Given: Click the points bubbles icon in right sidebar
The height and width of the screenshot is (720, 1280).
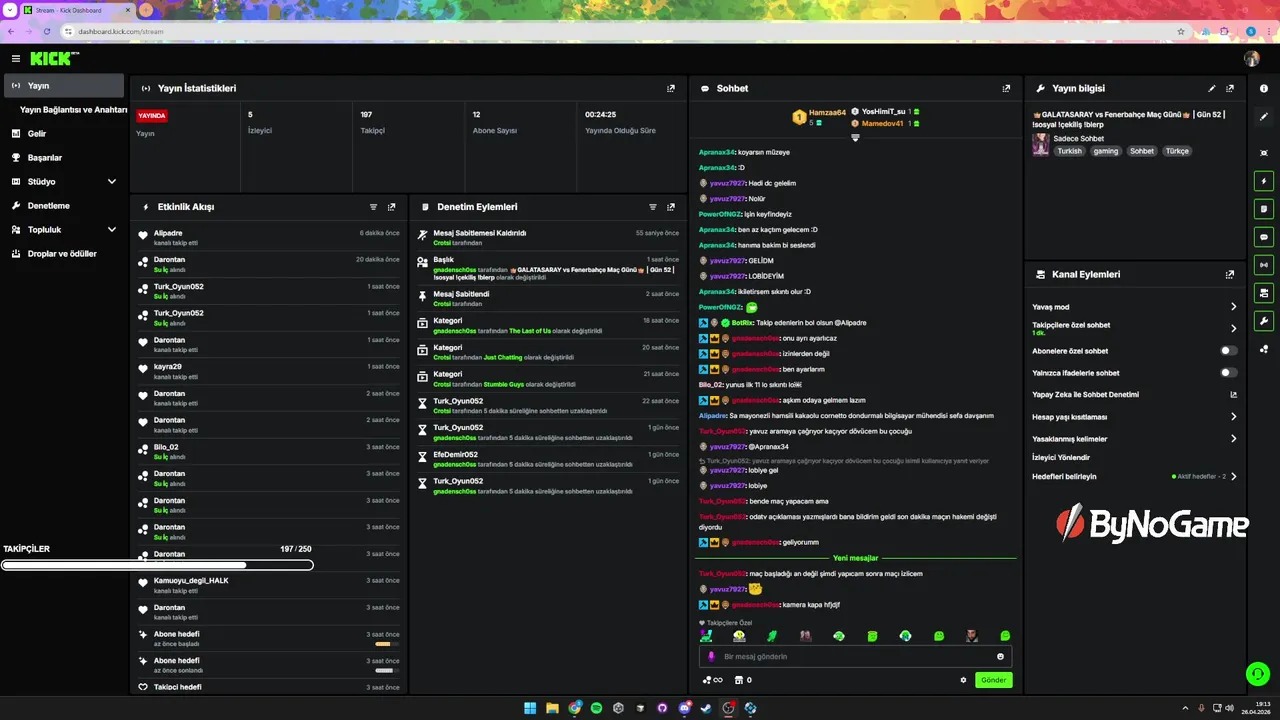Looking at the screenshot, I should pos(1264,349).
